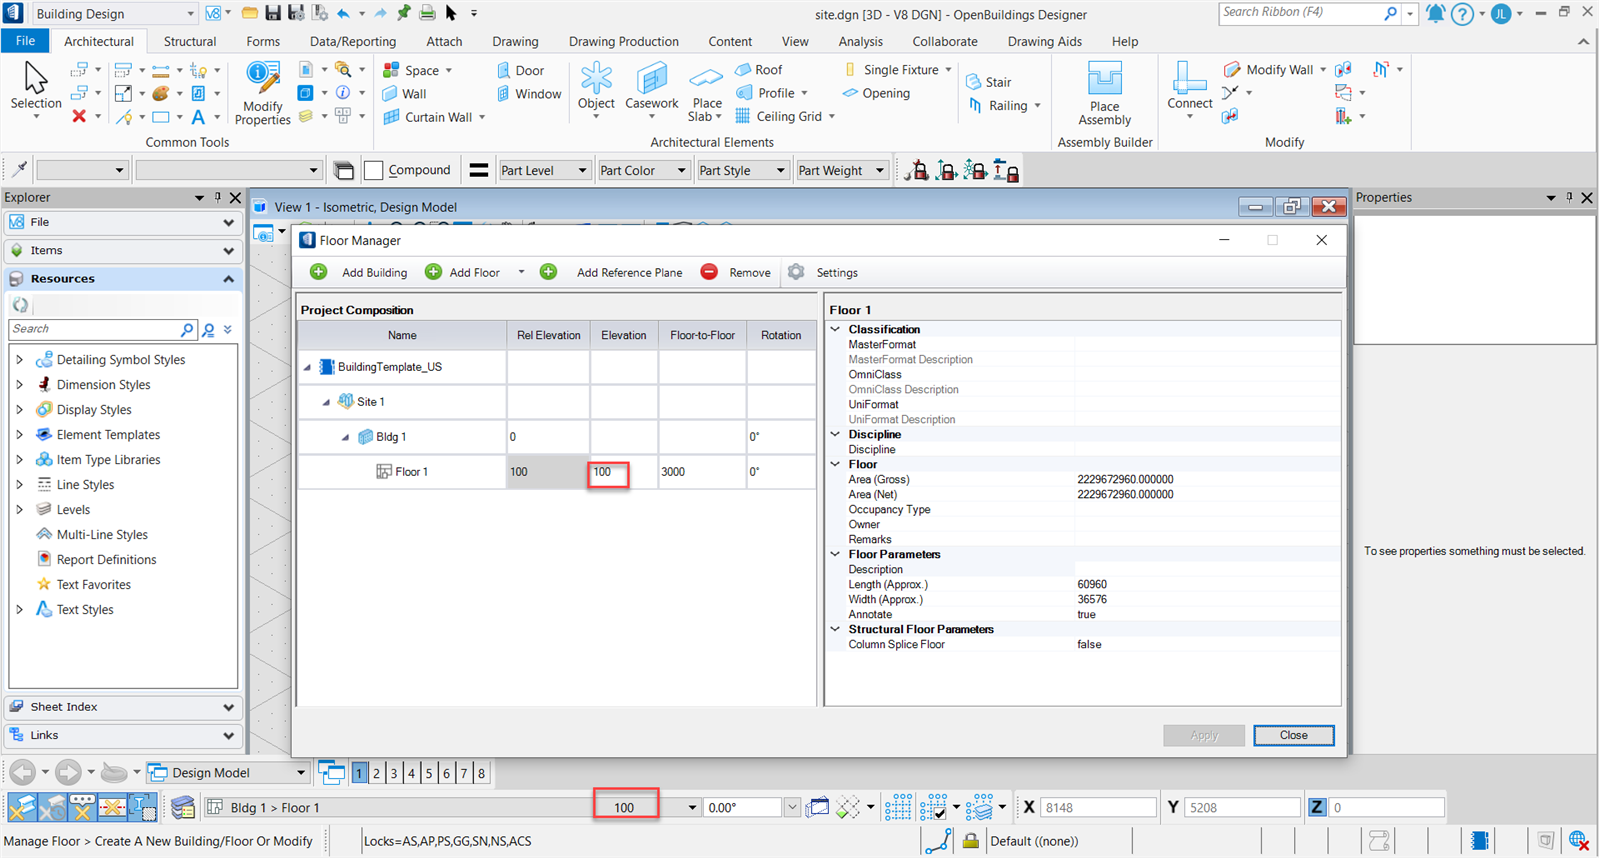Click the Explorer Resources search box
The height and width of the screenshot is (858, 1599).
95,329
